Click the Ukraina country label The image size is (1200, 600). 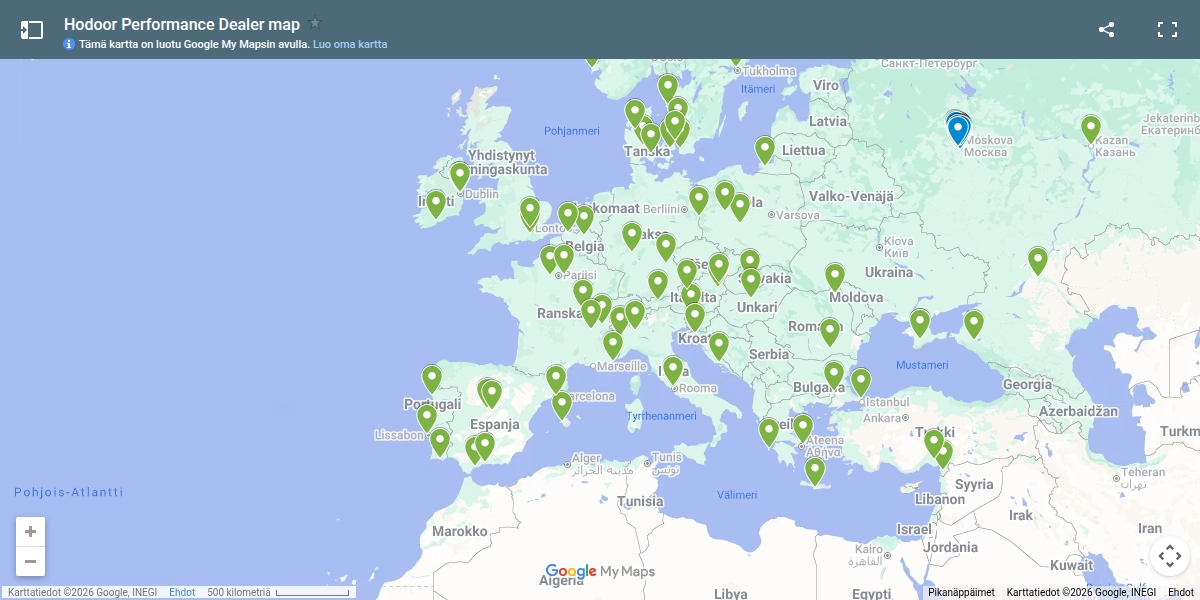point(889,272)
